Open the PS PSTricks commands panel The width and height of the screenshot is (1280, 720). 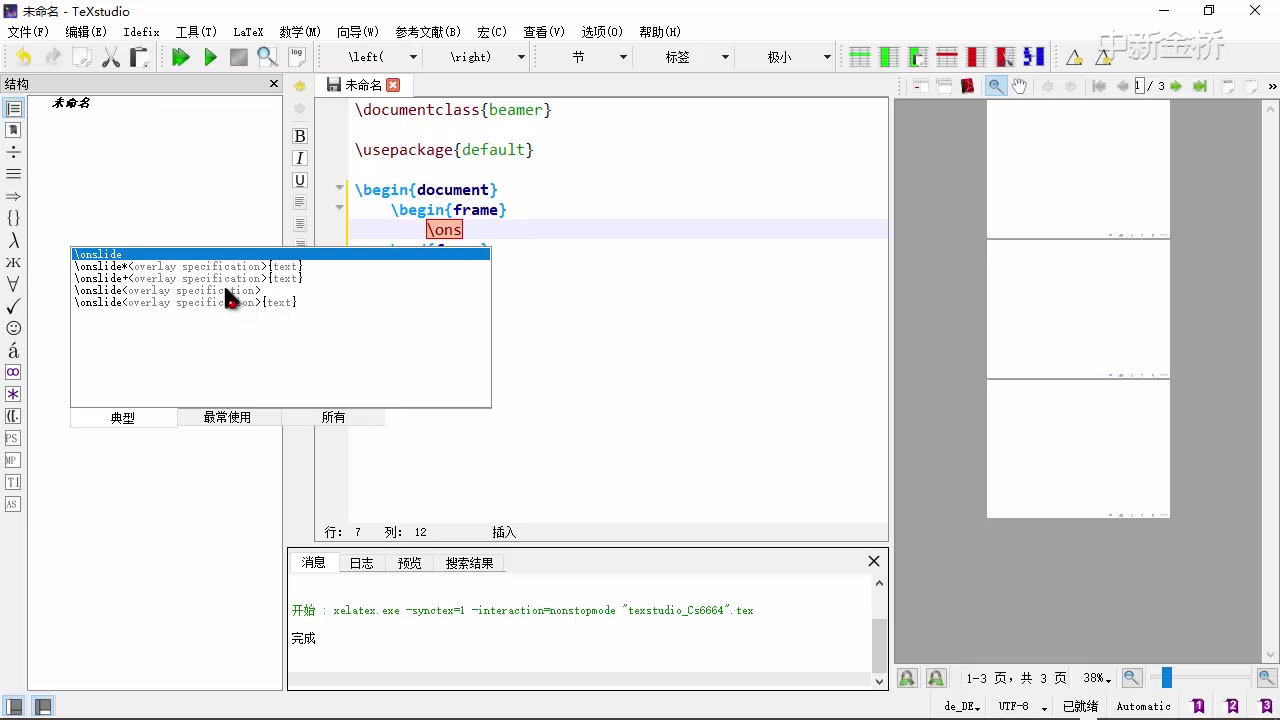[13, 438]
